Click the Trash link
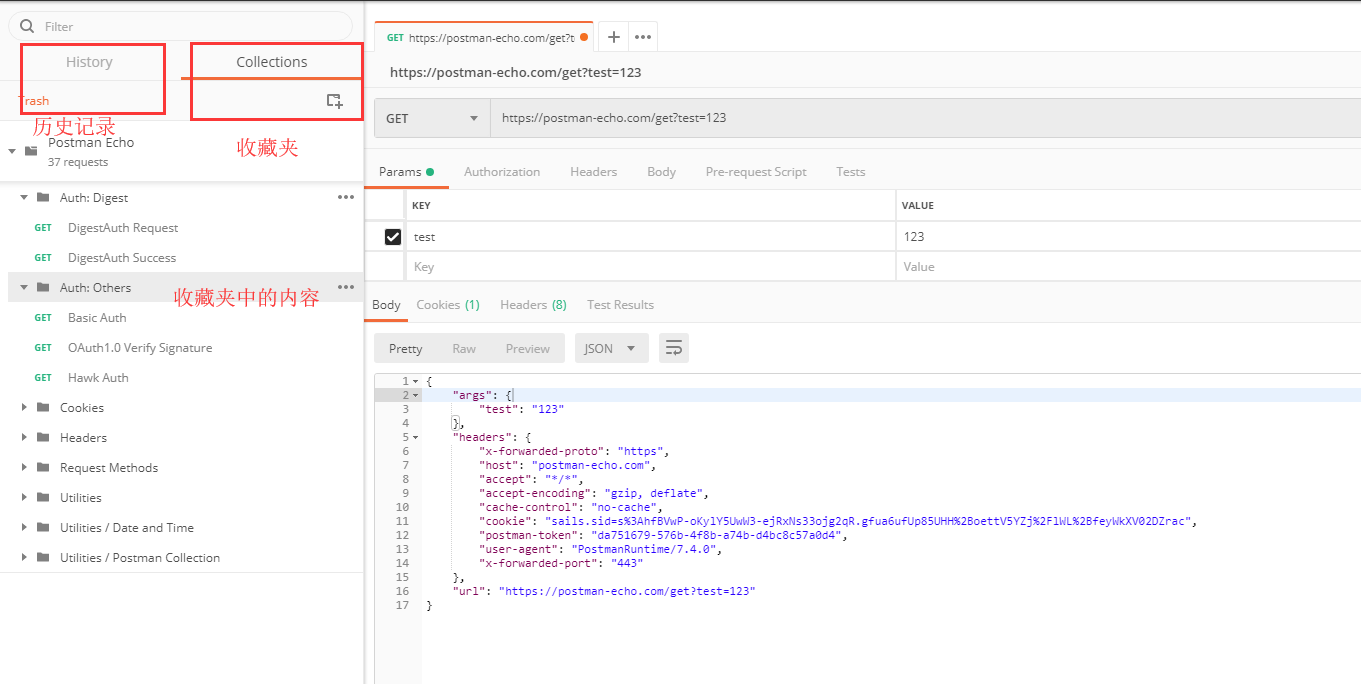Screen dimensions: 1361x684 point(33,101)
